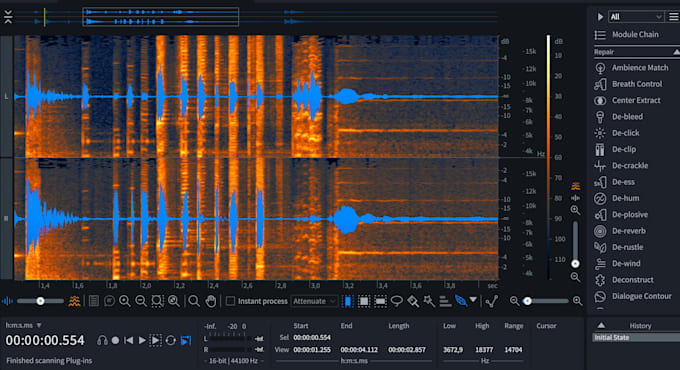
Task: Select the harmonics selection tool
Action: pos(445,301)
